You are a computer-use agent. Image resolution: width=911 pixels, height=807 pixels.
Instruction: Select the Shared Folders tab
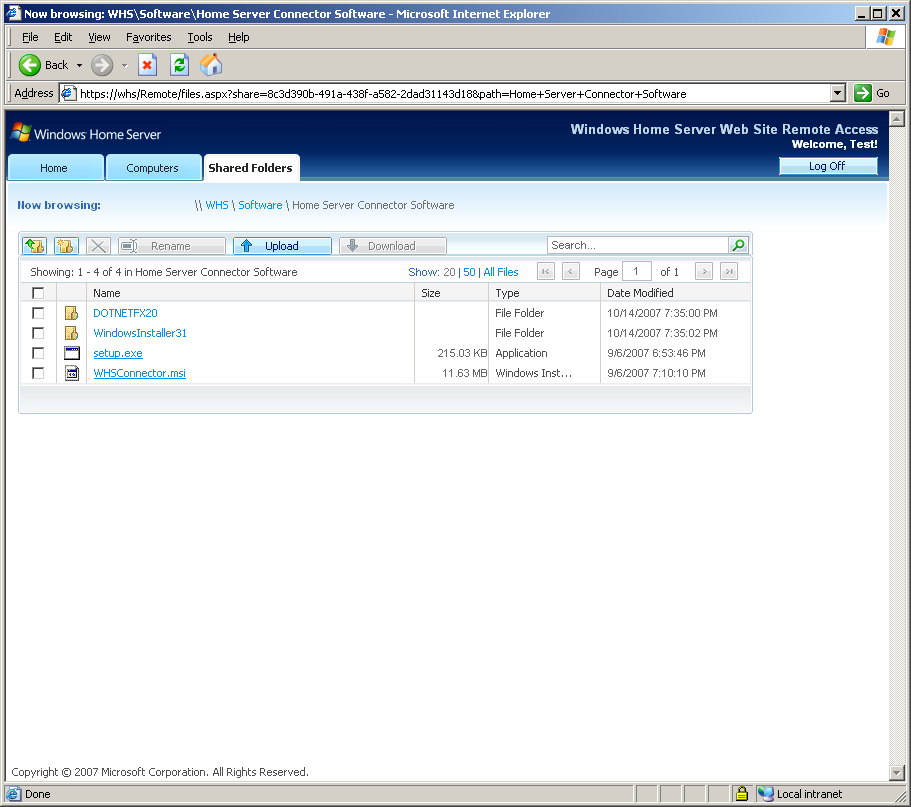pyautogui.click(x=251, y=168)
